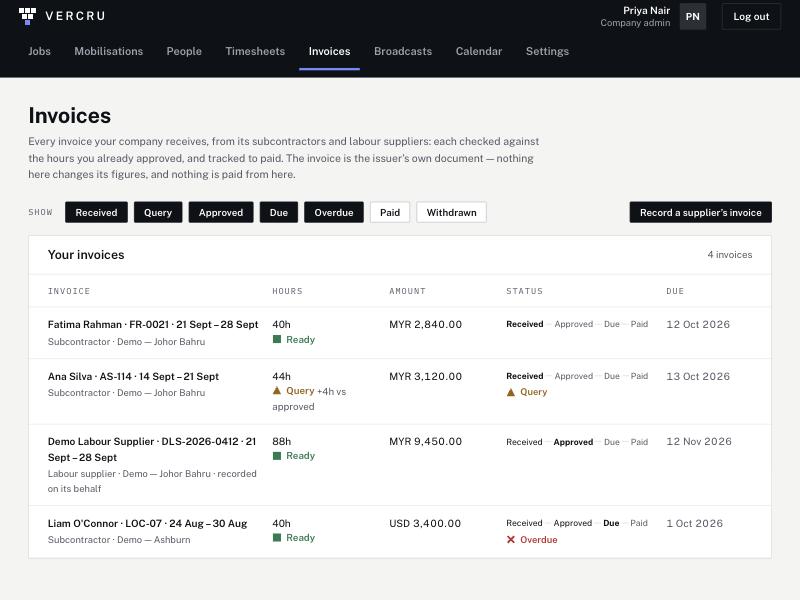Viewport: 800px width, 600px height.
Task: Click the 88h hours value
Action: tap(282, 441)
